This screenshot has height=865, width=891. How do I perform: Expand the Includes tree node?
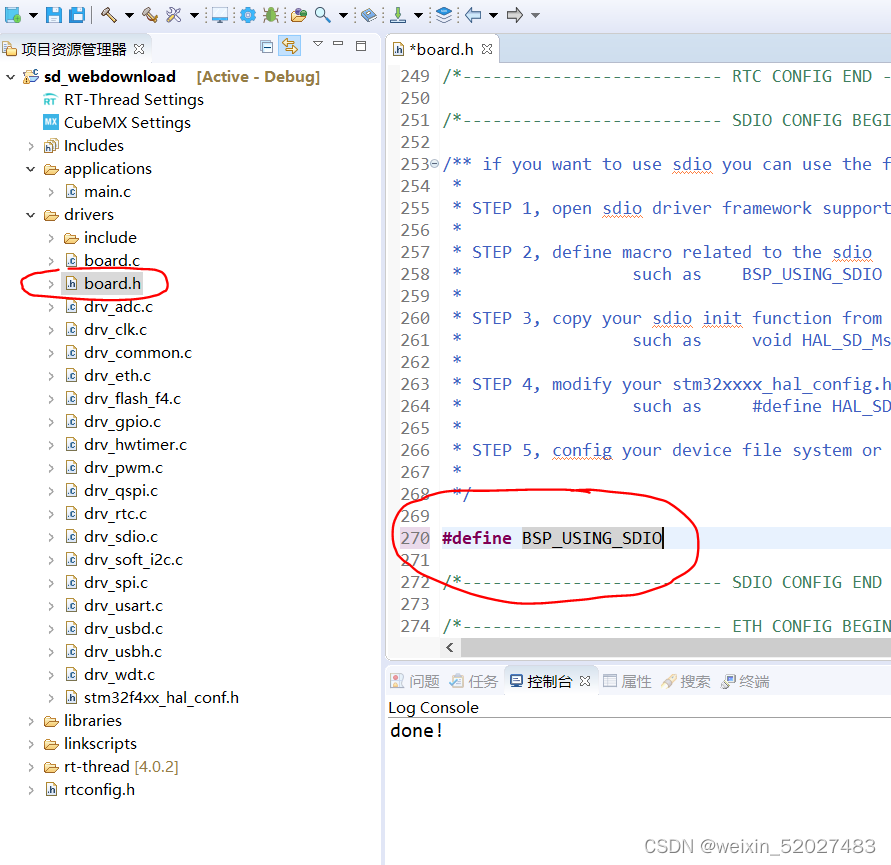click(x=31, y=145)
